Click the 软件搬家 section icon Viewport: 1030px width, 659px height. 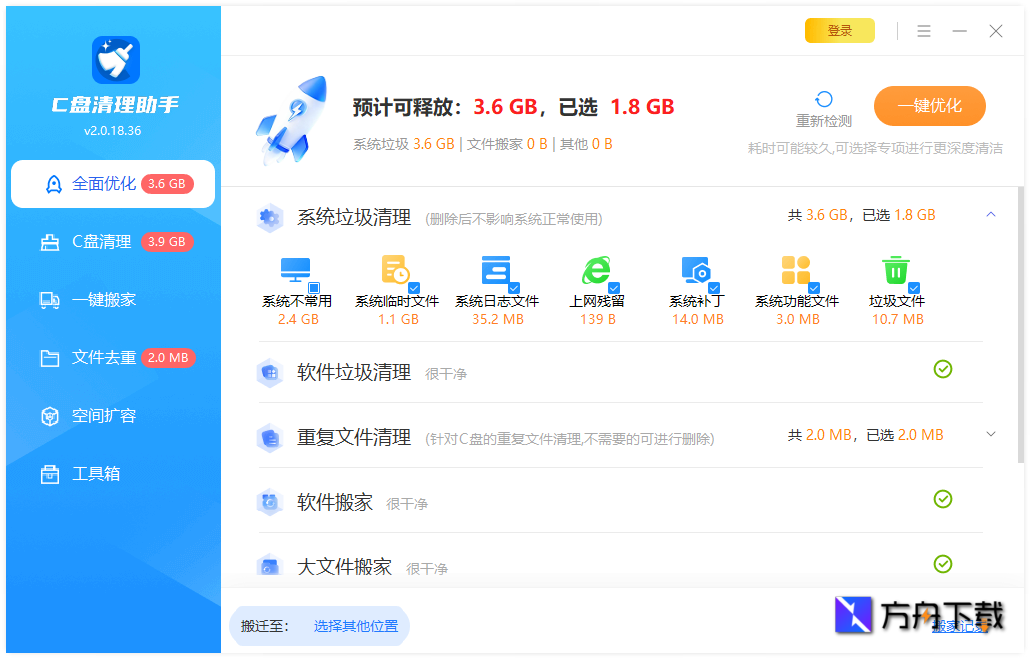pos(269,500)
